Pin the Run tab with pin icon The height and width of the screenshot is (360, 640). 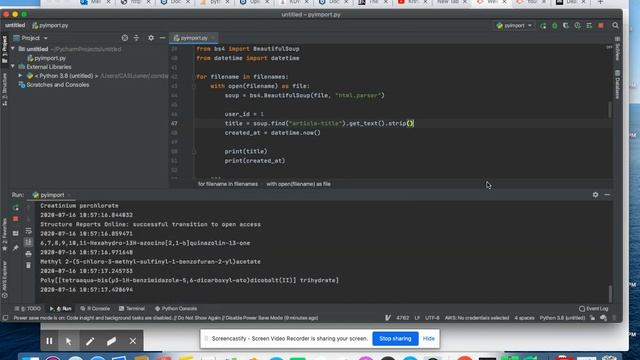coord(16,248)
